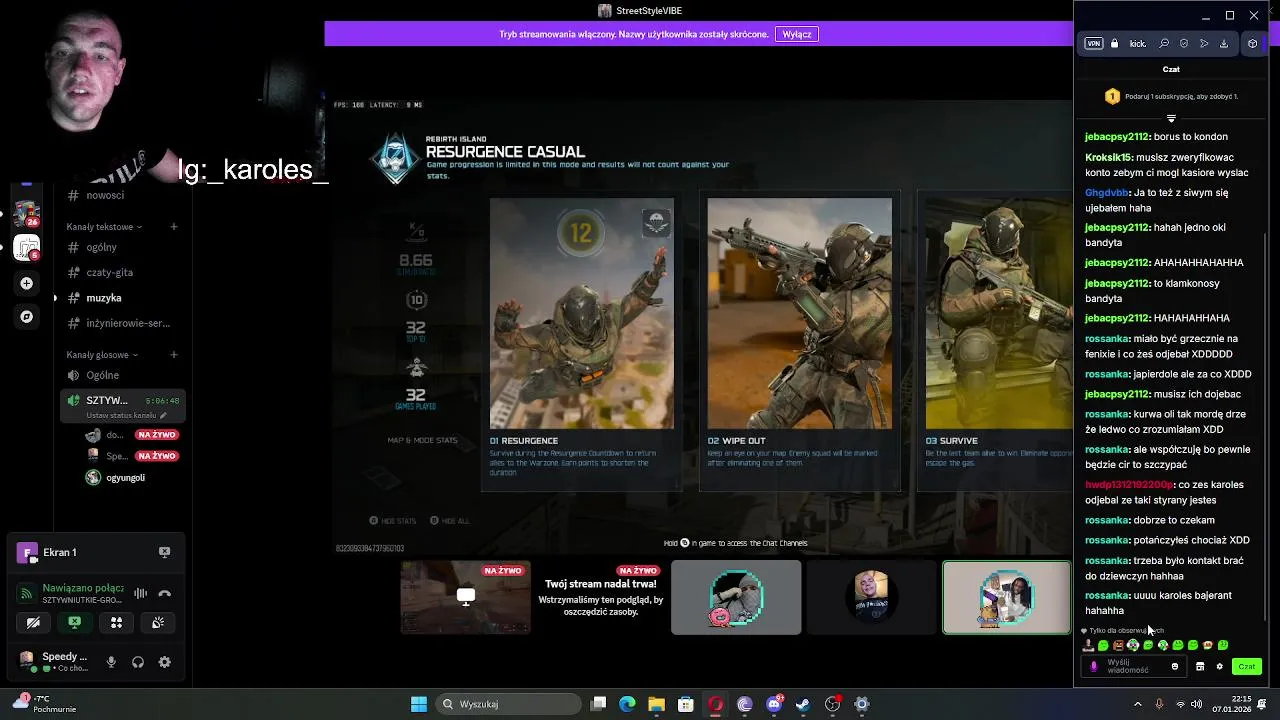Viewport: 1280px width, 720px height.
Task: Turn on camera in Discord voice panel
Action: pyautogui.click(x=33, y=622)
